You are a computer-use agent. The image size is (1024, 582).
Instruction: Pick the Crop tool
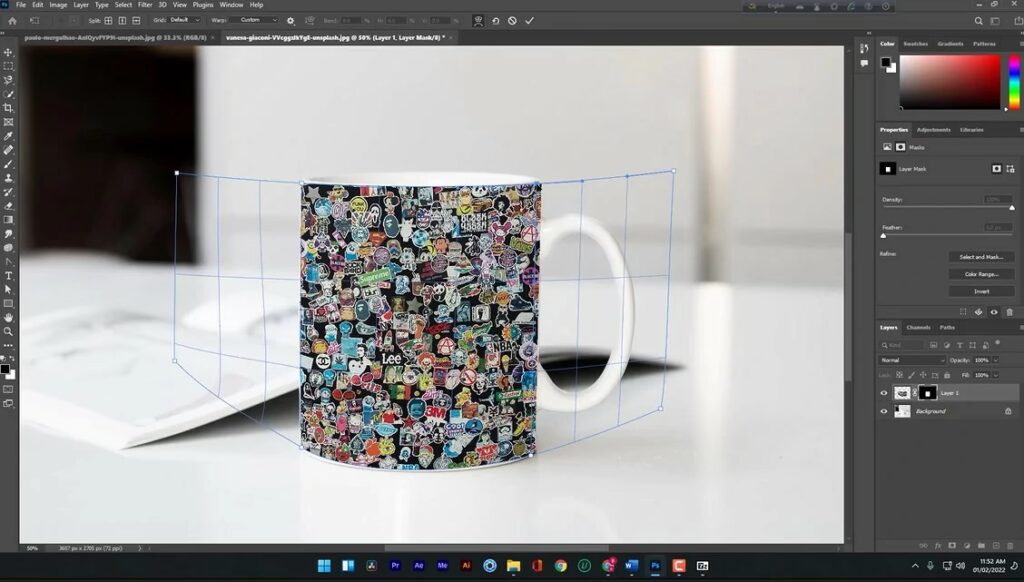(8, 108)
